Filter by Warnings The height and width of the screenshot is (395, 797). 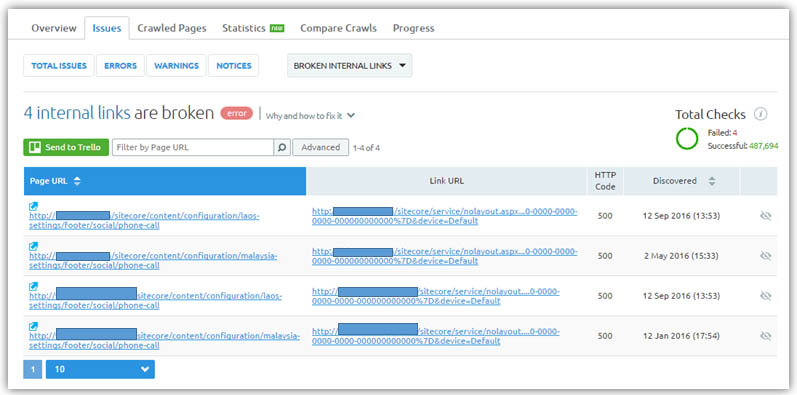(176, 66)
